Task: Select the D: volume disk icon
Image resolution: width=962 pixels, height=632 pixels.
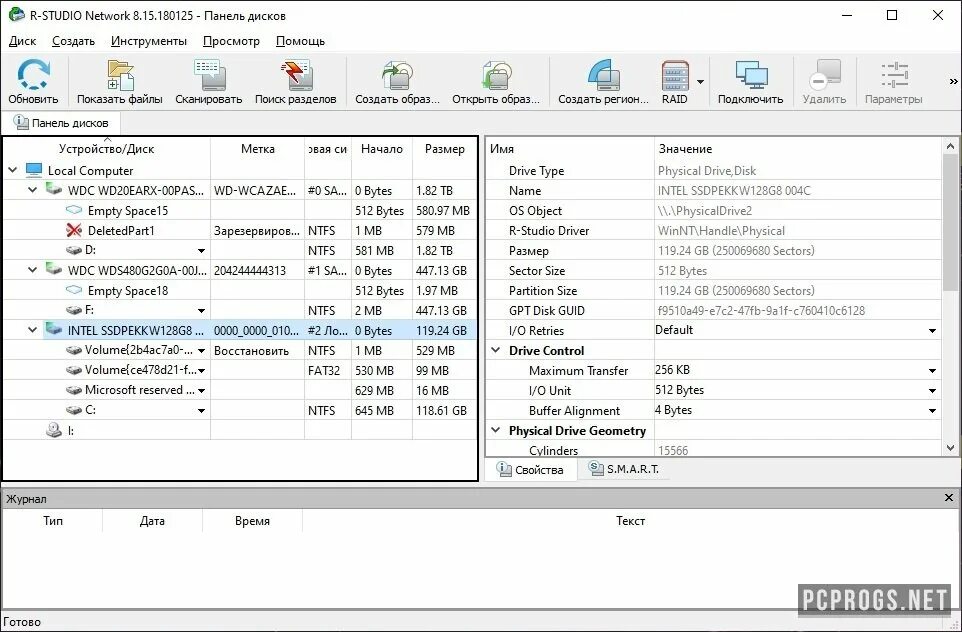Action: coord(74,250)
